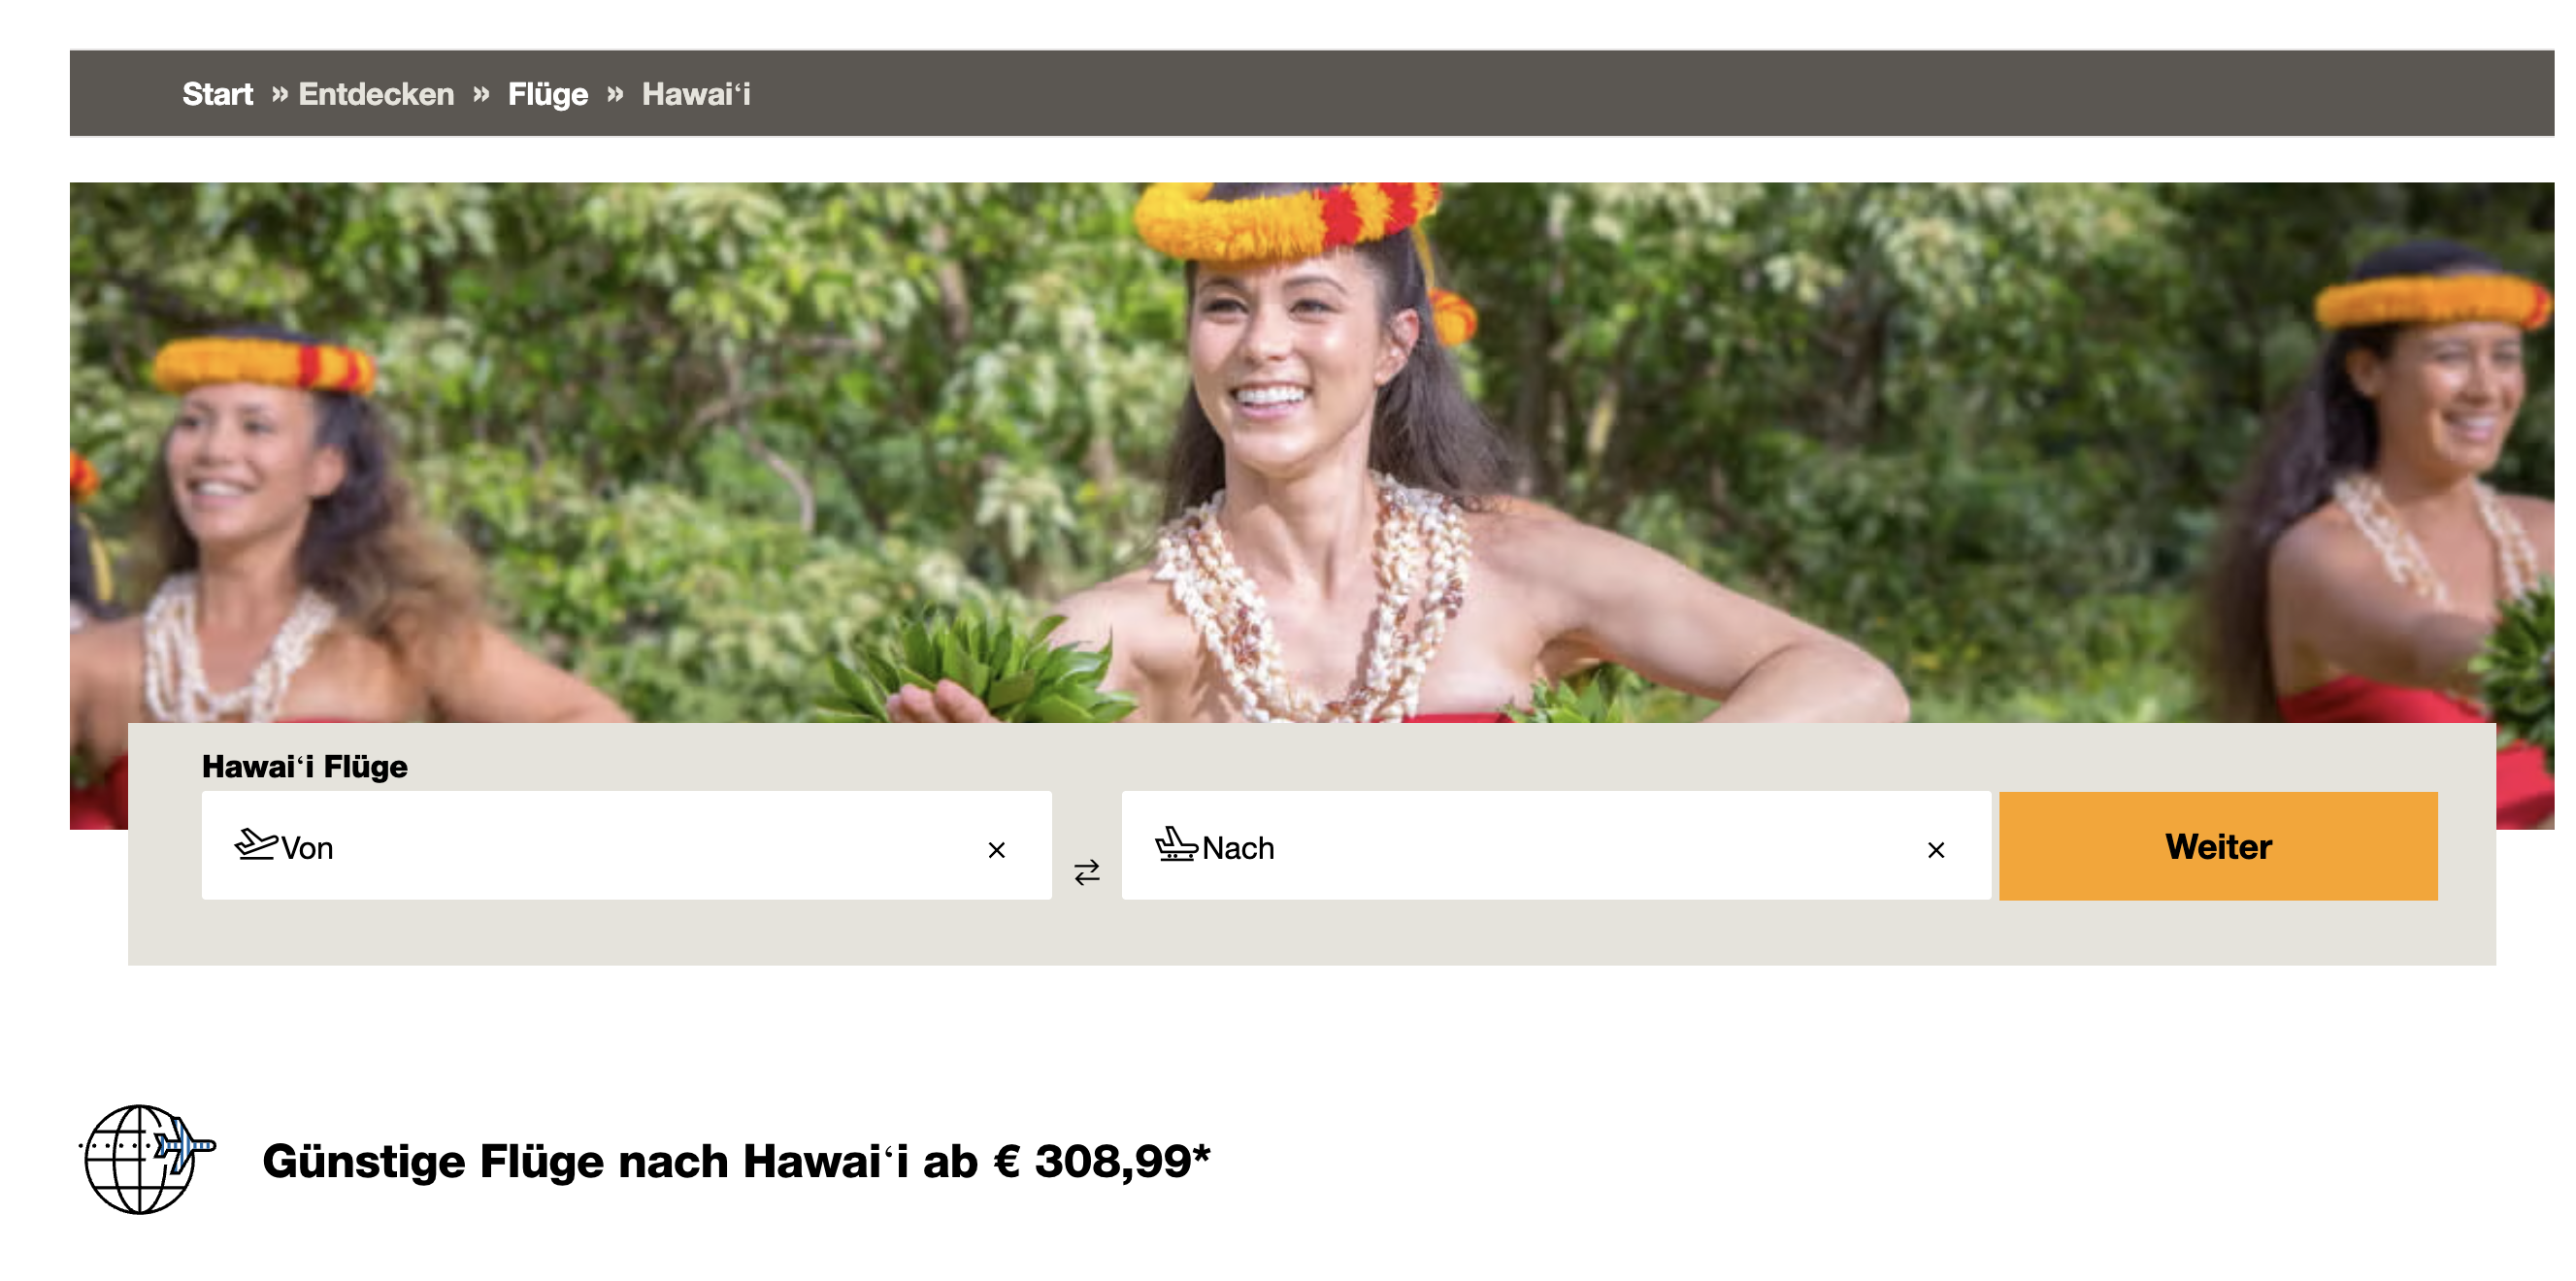Viewport: 2576px width, 1281px height.
Task: Go to Entdecken in the breadcrumb
Action: pyautogui.click(x=376, y=94)
